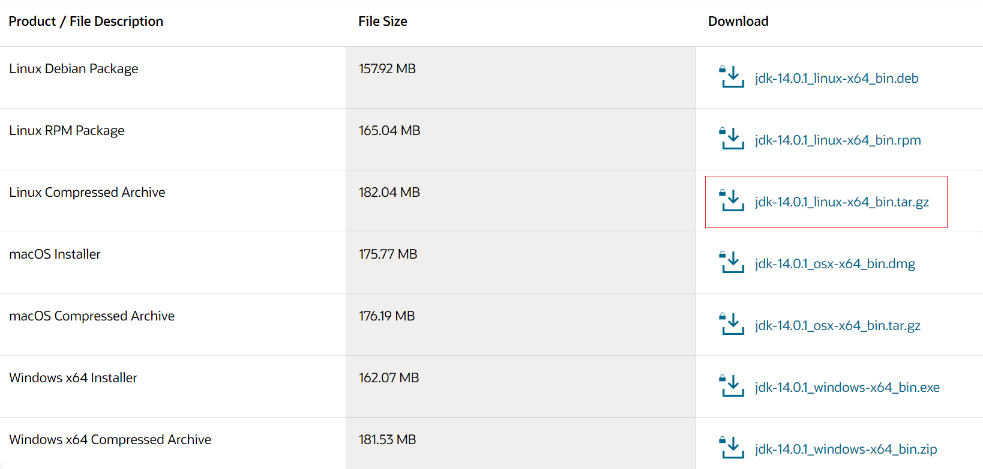Select the jdk-14.0.1_osx-x64_bin.tar.gz link

838,326
